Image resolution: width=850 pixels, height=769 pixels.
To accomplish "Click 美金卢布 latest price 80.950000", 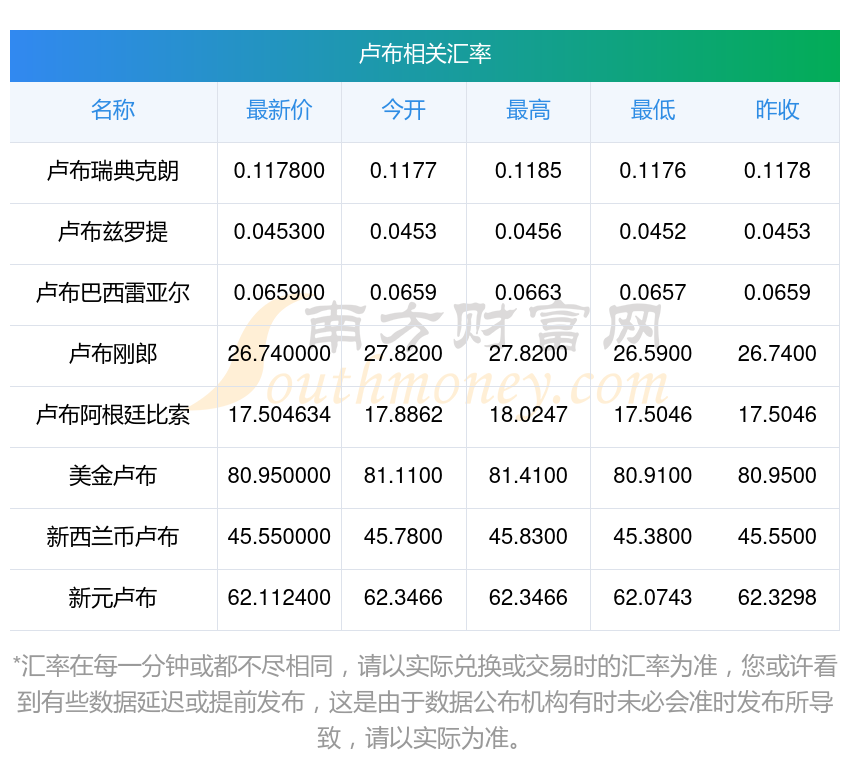I will tap(279, 476).
